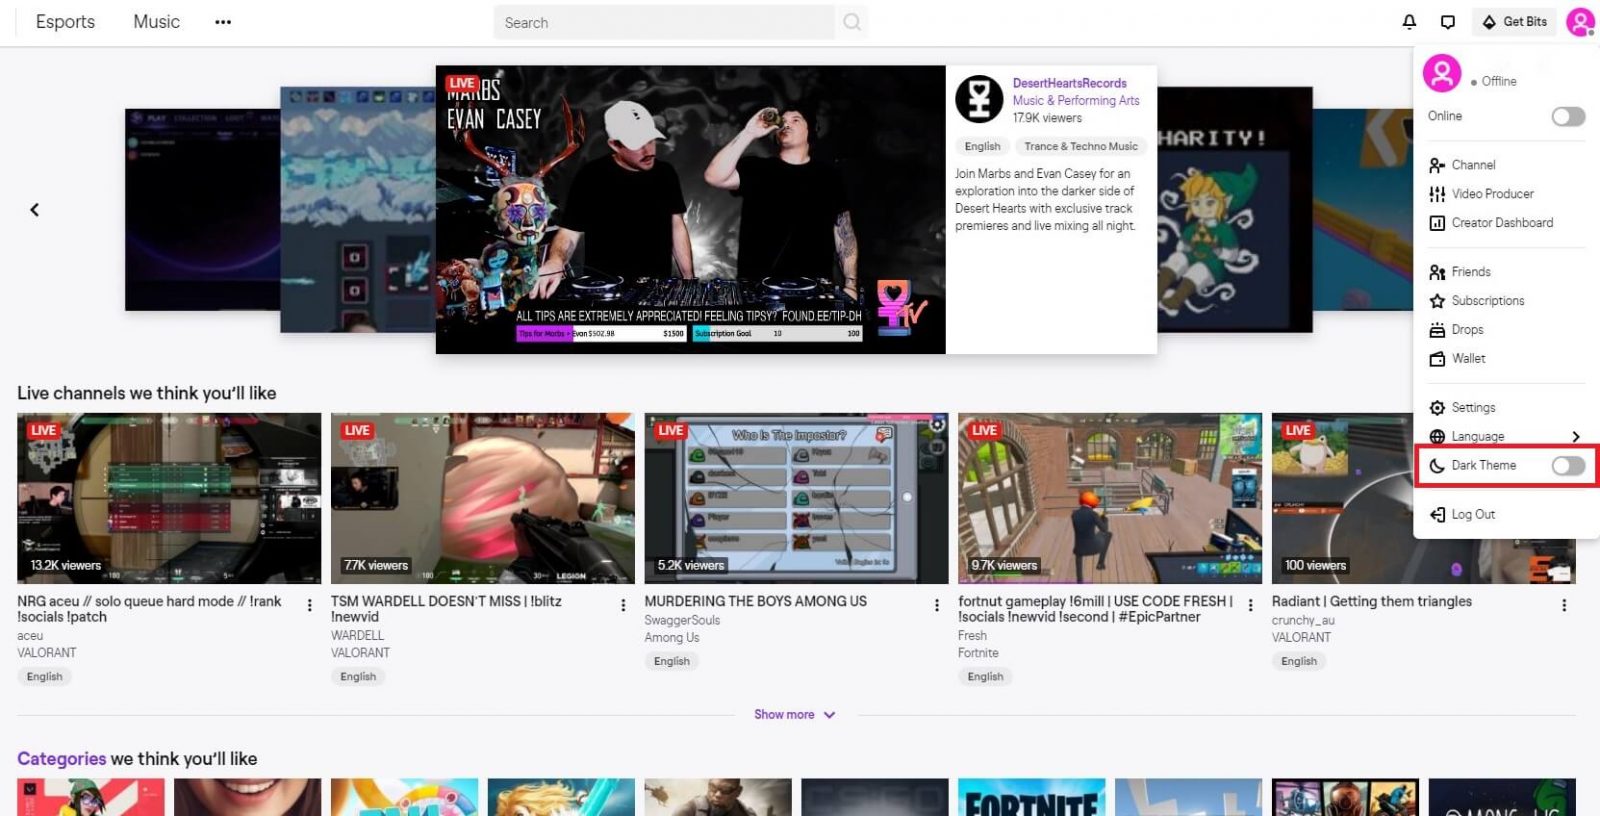Click the Settings gear icon
This screenshot has width=1600, height=816.
[x=1437, y=408]
